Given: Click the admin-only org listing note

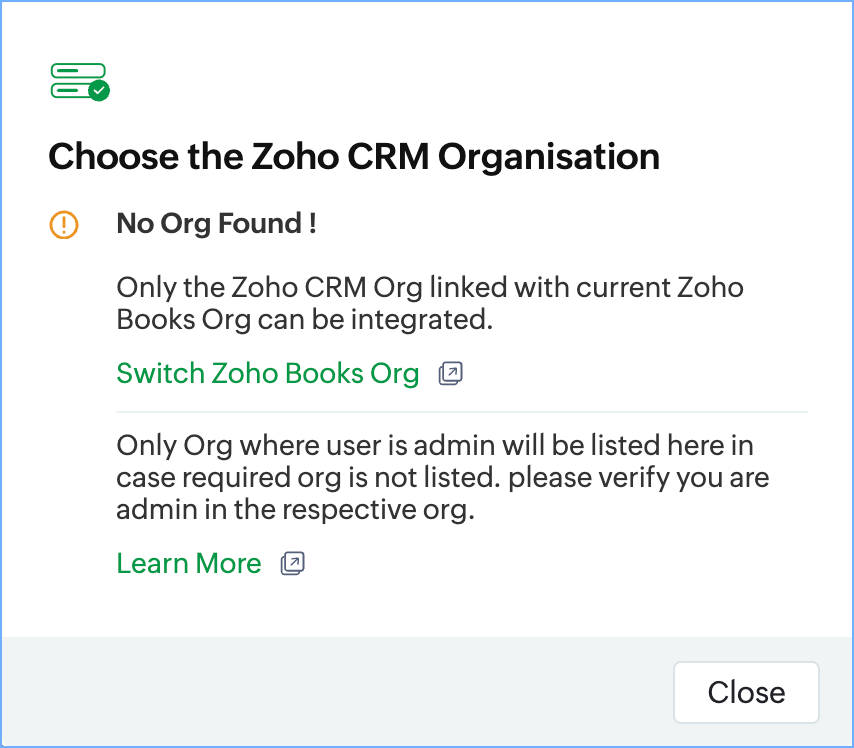Looking at the screenshot, I should (x=442, y=477).
